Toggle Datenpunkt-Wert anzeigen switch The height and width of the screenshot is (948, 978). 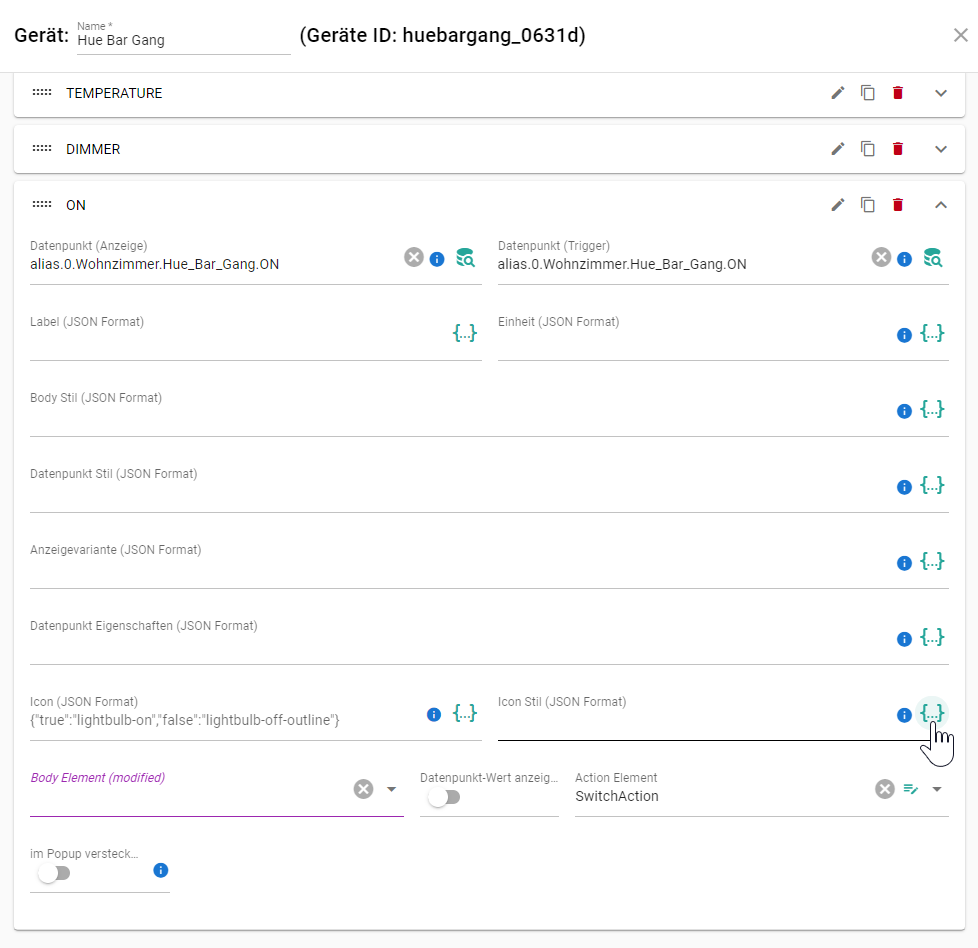coord(445,797)
